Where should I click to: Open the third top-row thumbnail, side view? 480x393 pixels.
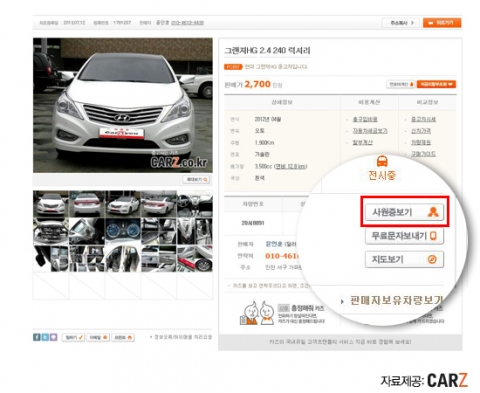(123, 204)
